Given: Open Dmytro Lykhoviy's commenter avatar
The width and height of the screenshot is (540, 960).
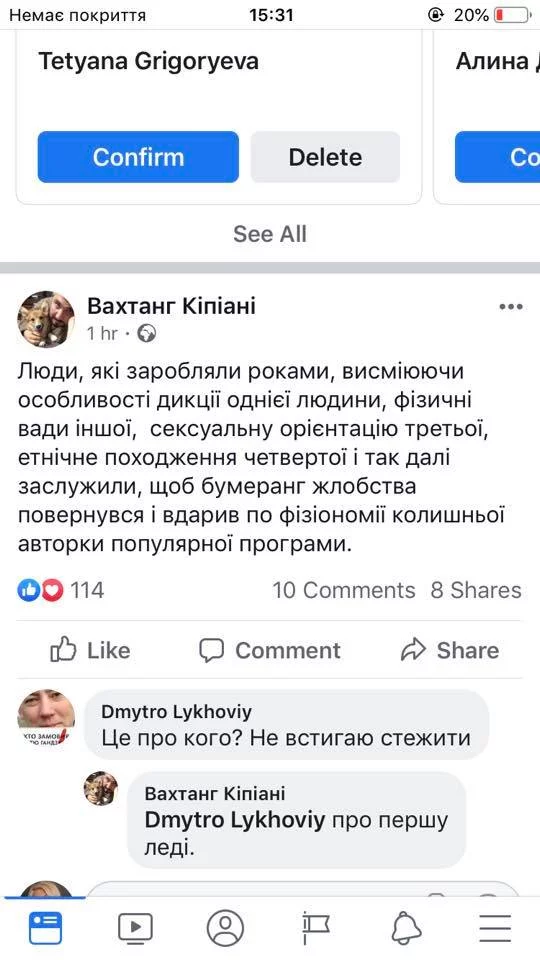Looking at the screenshot, I should coord(46,719).
